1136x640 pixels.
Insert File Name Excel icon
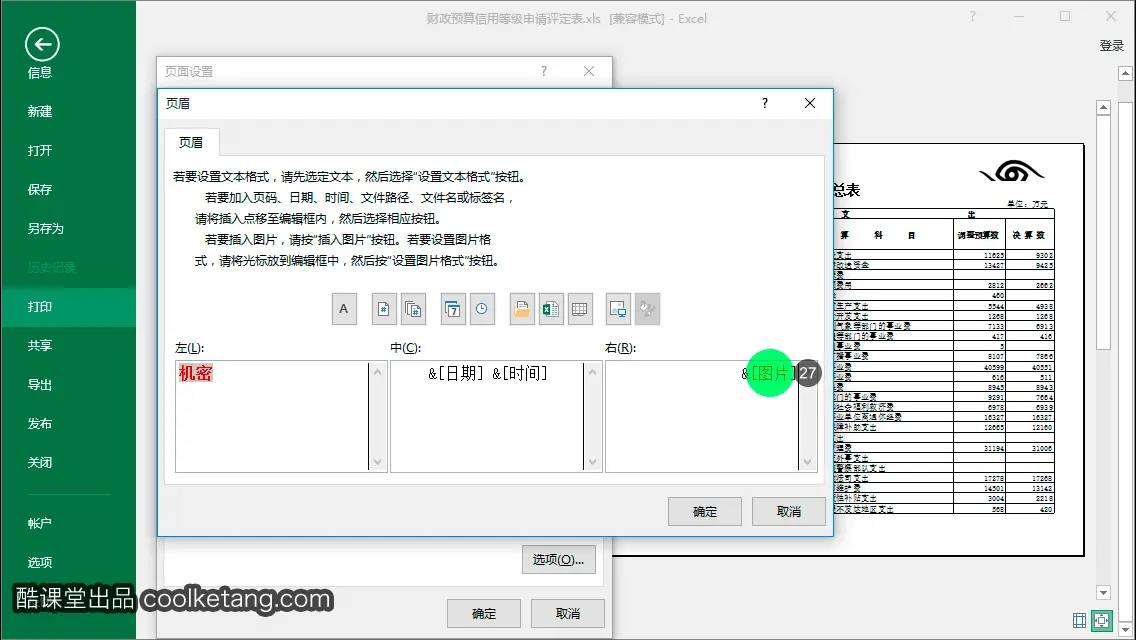tap(551, 309)
